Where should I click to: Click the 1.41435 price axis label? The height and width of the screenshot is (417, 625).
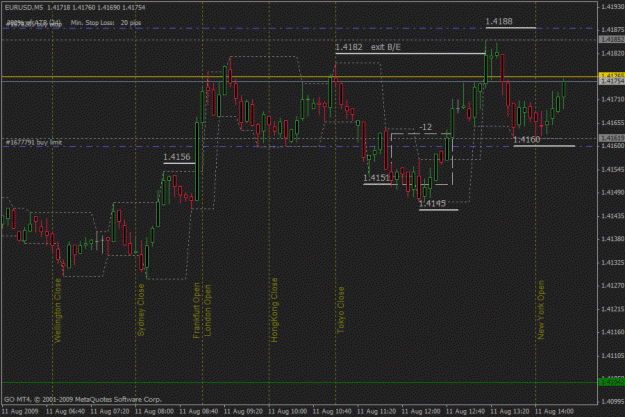pyautogui.click(x=613, y=216)
